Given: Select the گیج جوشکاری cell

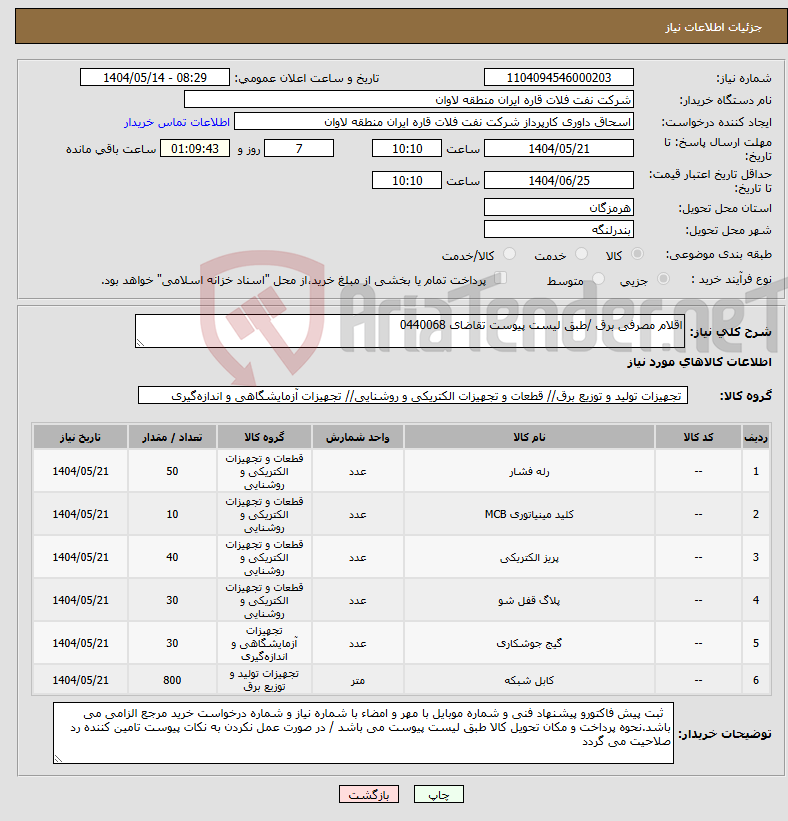Looking at the screenshot, I should click(x=529, y=643).
